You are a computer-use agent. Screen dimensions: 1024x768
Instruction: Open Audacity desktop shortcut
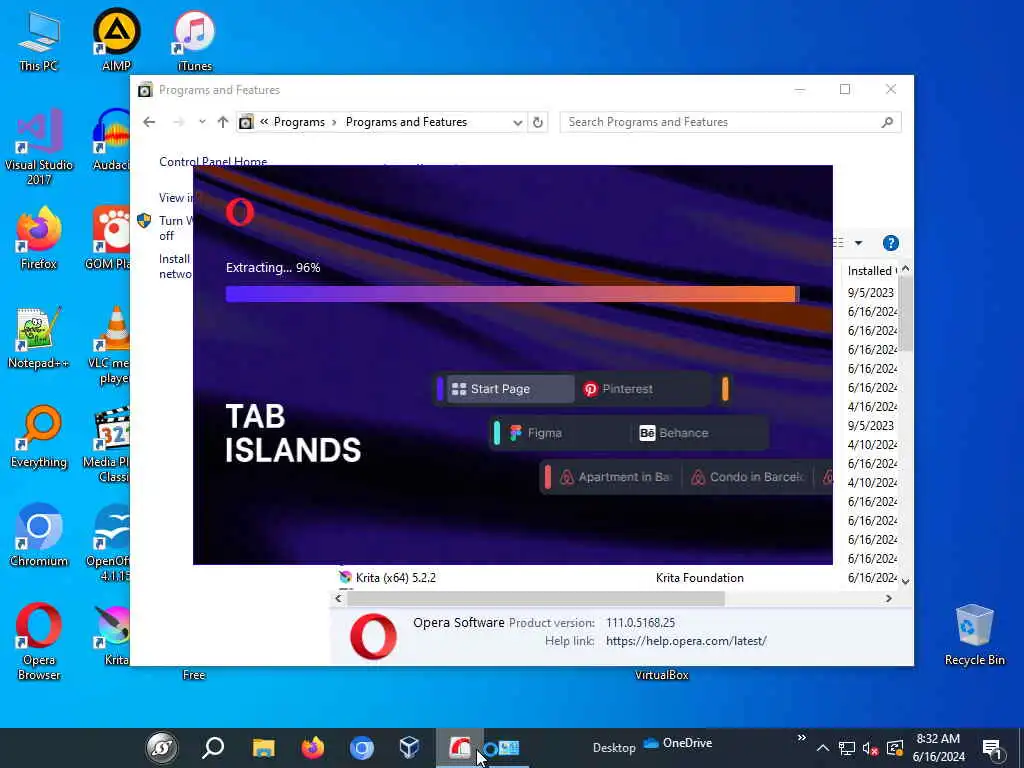(112, 140)
